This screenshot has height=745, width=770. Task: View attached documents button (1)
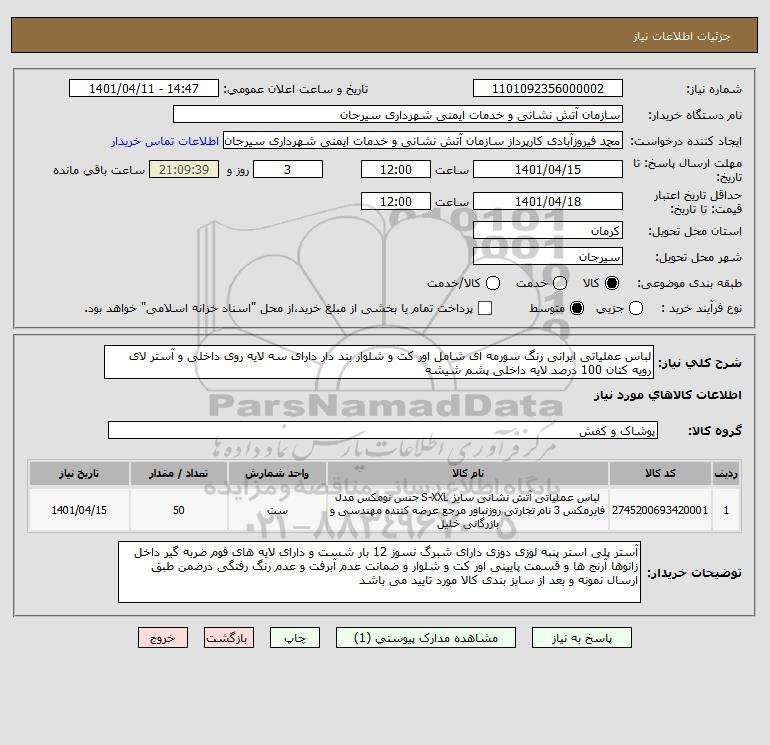point(426,638)
